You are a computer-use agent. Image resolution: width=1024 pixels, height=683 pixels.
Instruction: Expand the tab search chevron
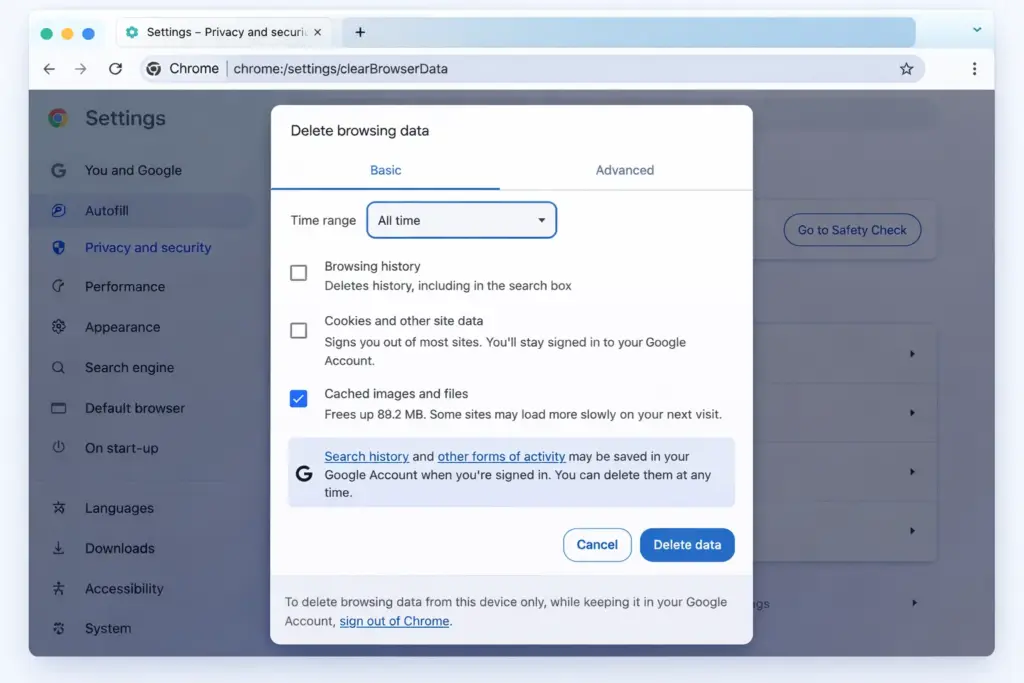point(977,31)
